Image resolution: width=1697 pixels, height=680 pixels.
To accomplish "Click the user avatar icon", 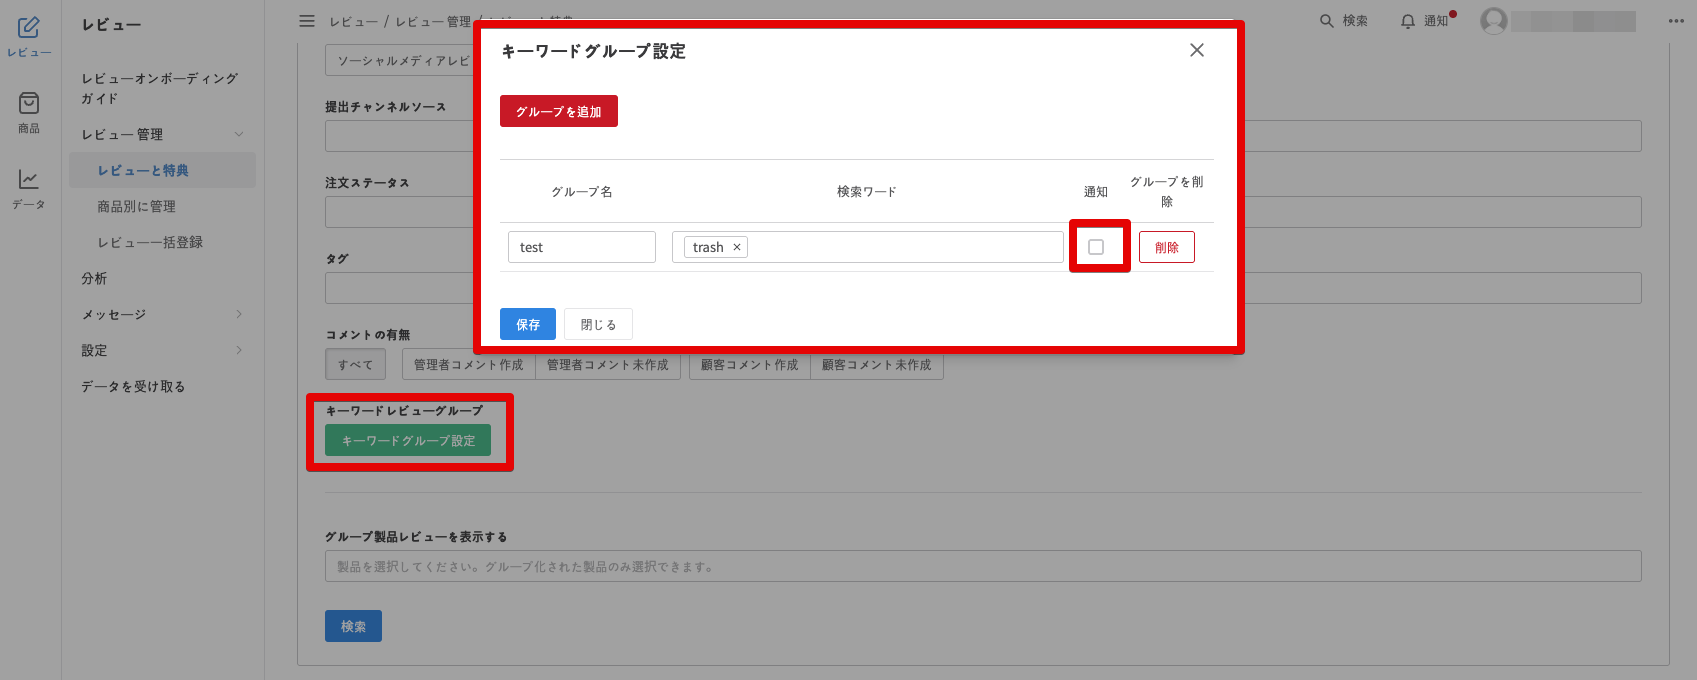I will click(x=1494, y=21).
